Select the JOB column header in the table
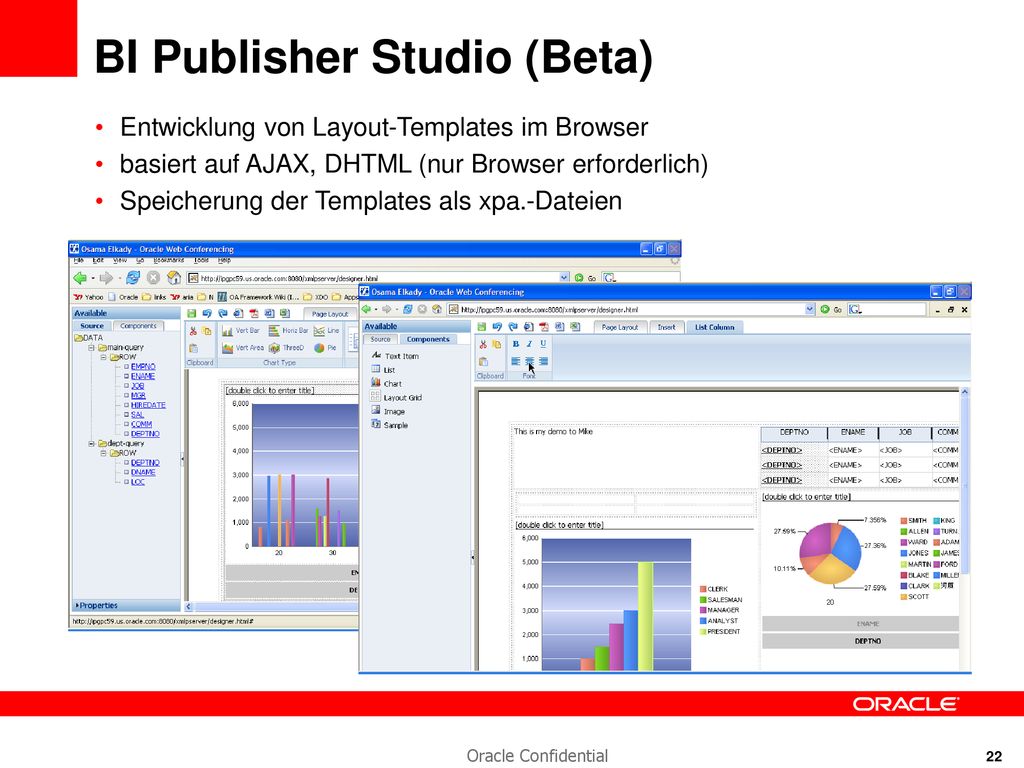1024x768 pixels. [x=905, y=432]
